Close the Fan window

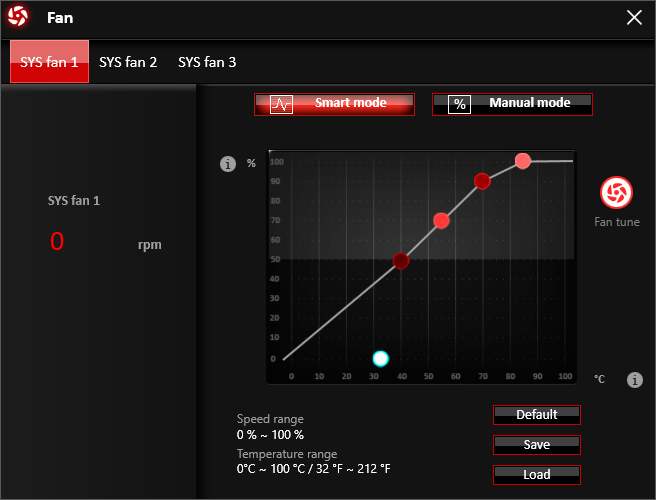[x=634, y=18]
